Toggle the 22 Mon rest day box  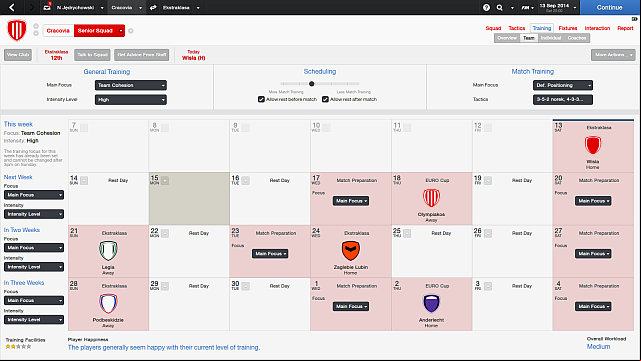[x=165, y=233]
